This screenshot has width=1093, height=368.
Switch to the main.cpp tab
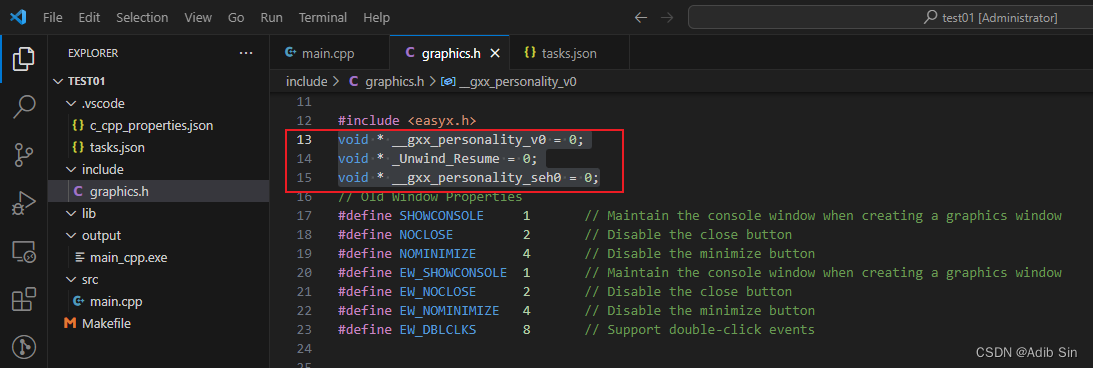[x=330, y=53]
